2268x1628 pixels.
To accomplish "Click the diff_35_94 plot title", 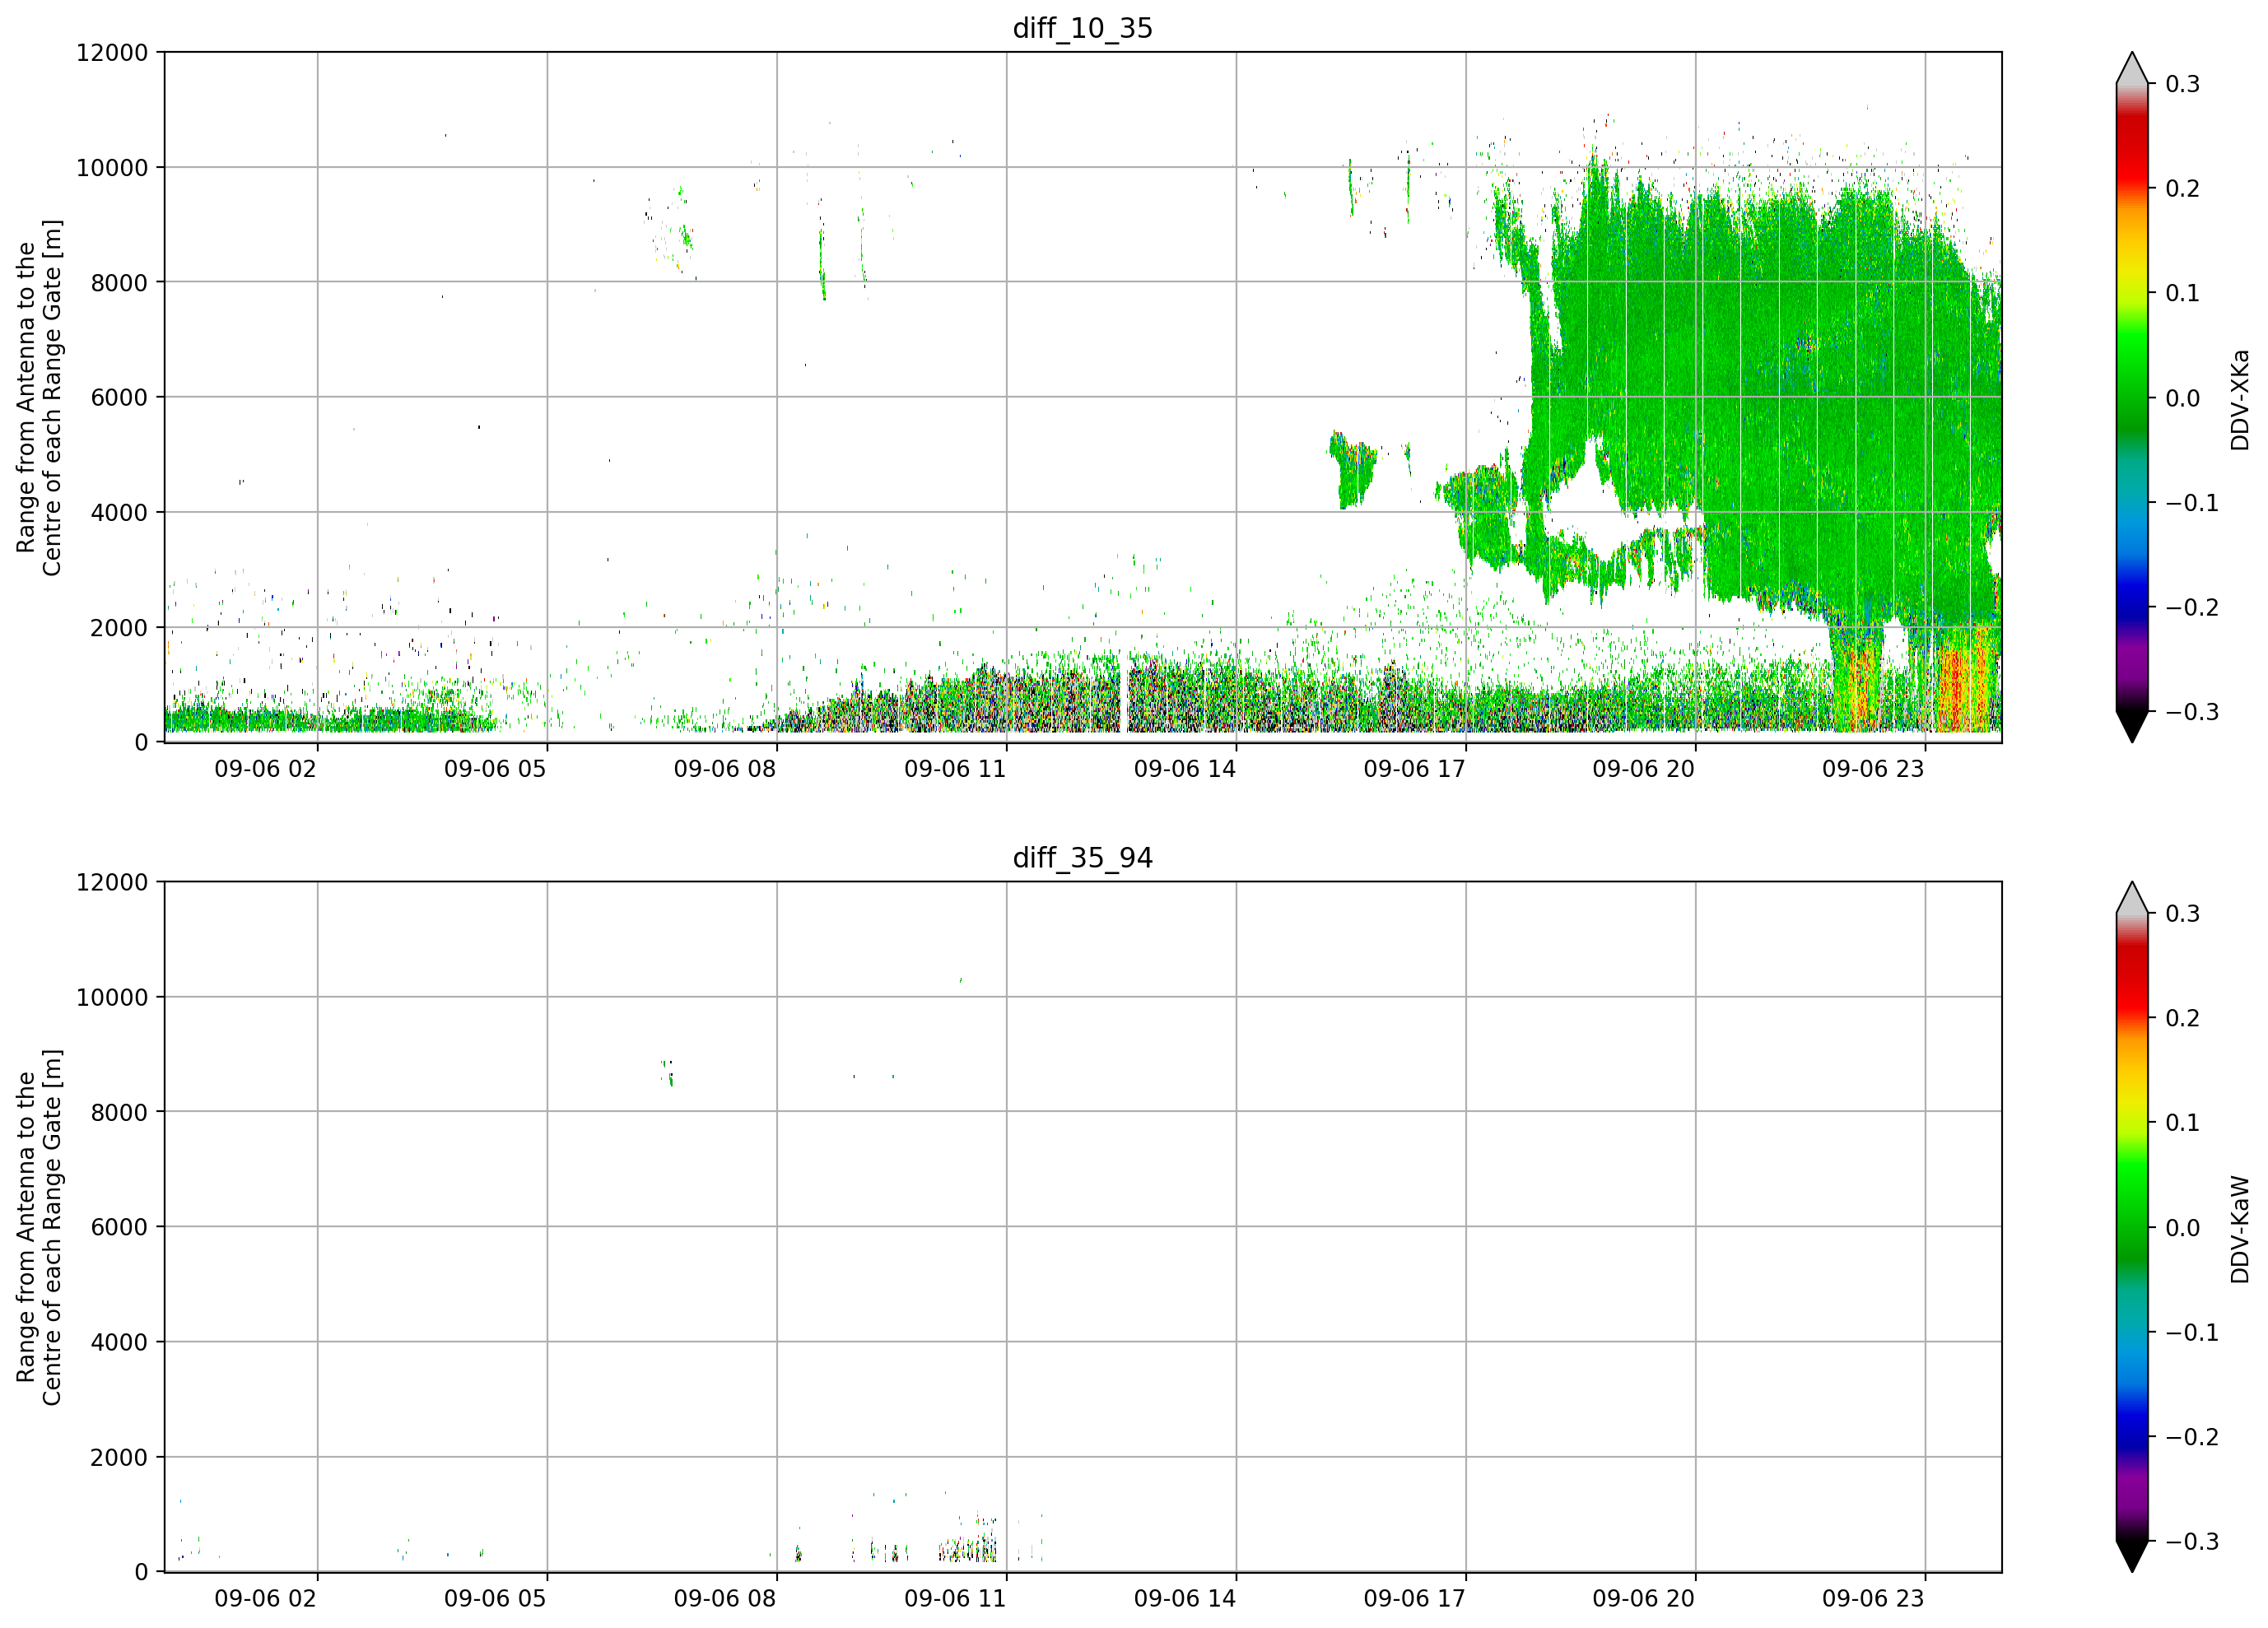I will point(1083,858).
